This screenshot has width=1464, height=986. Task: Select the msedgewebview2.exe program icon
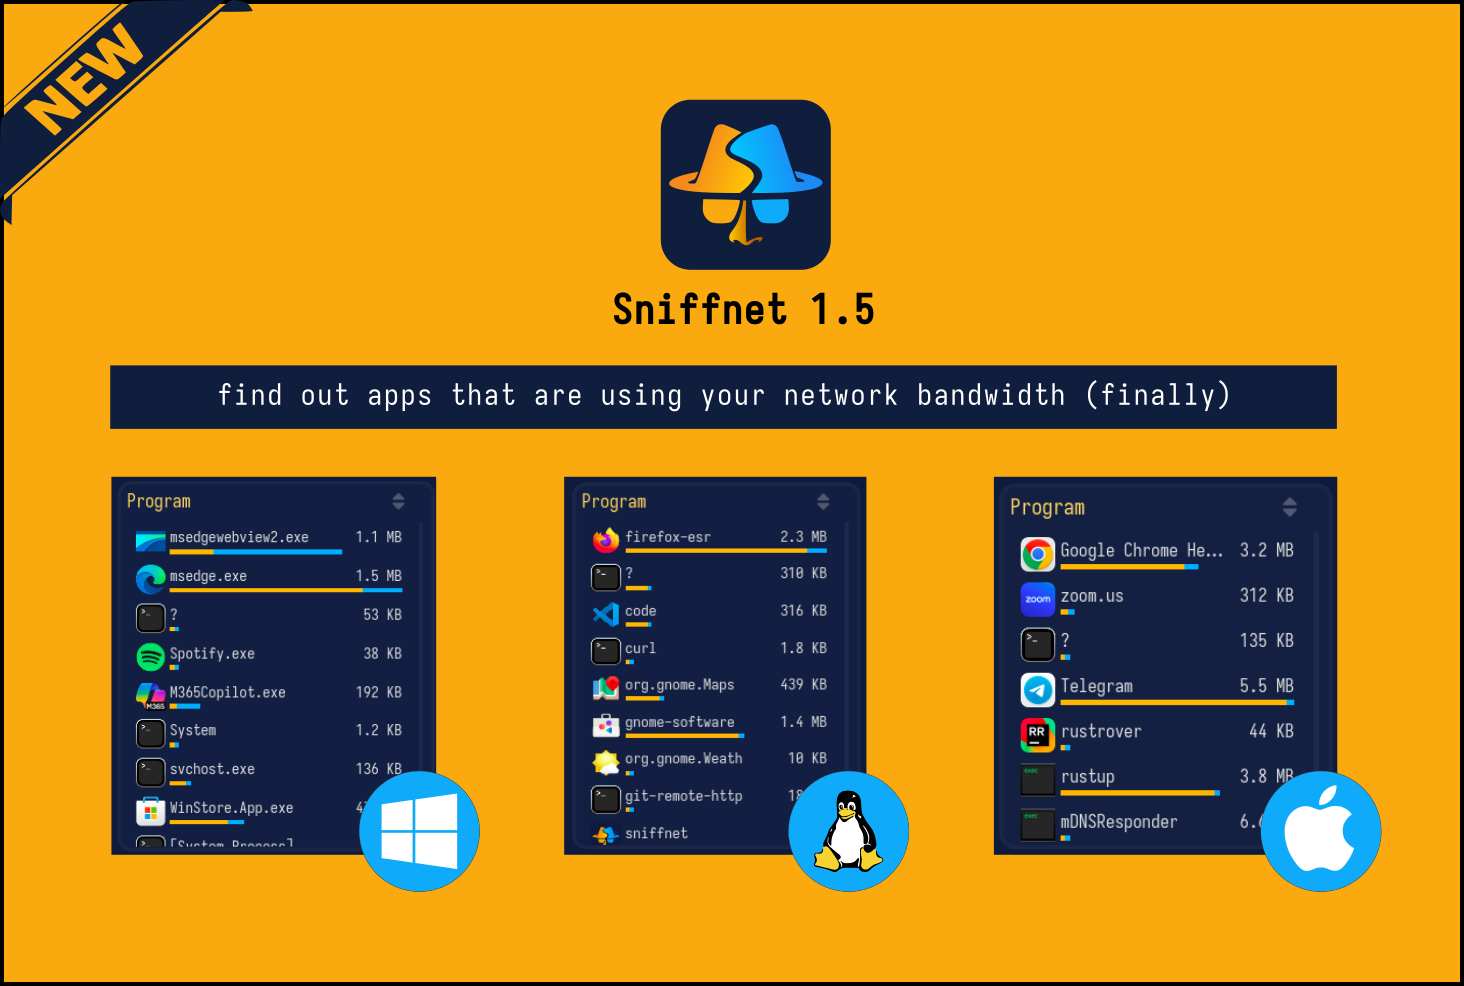pos(150,541)
